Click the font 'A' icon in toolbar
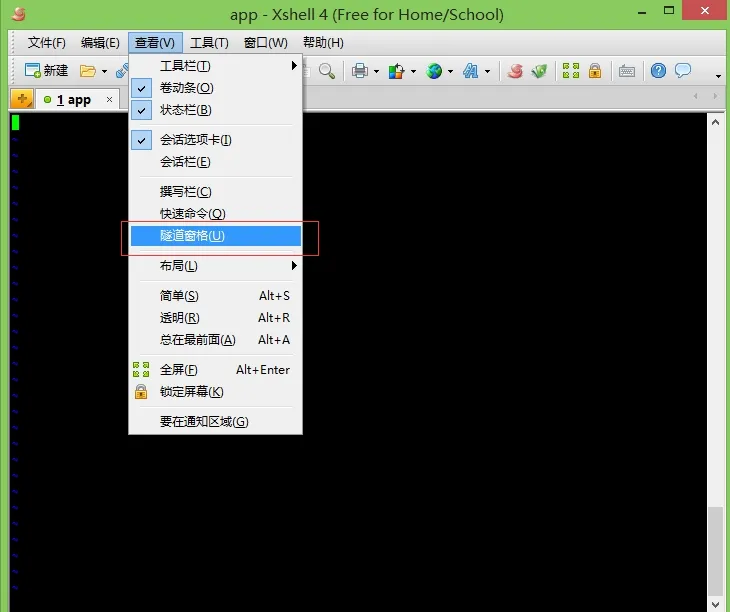 click(471, 71)
